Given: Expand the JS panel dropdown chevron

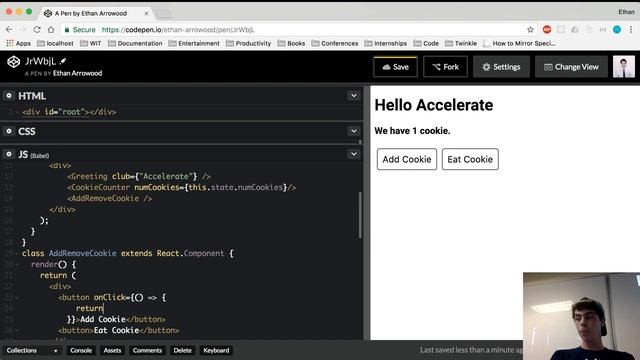Looking at the screenshot, I should coord(353,154).
